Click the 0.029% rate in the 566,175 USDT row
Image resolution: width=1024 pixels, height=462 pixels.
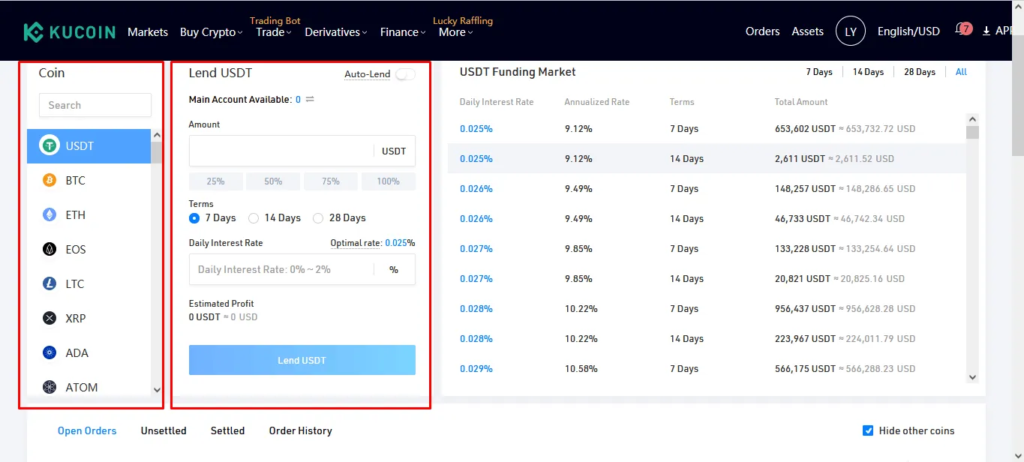pyautogui.click(x=476, y=369)
